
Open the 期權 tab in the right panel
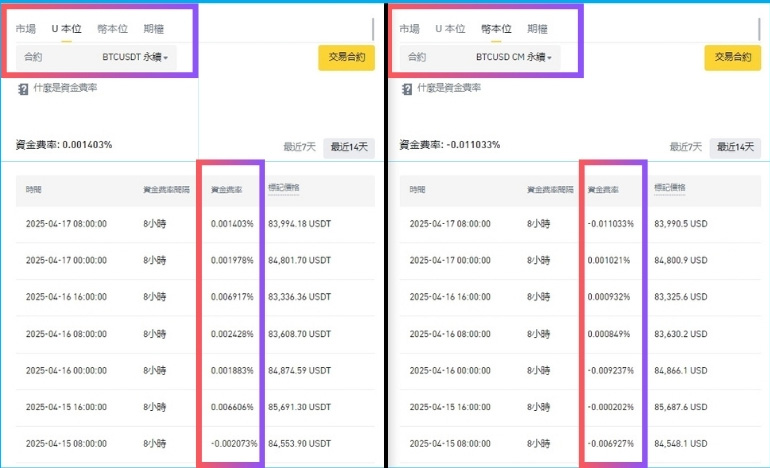537,29
